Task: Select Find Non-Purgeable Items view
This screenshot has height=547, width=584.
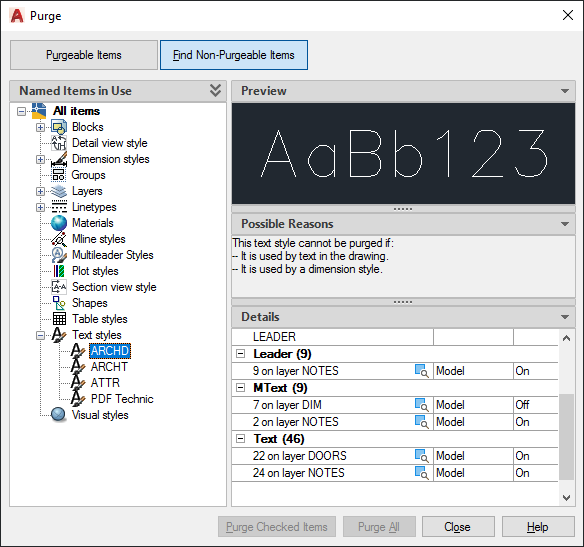Action: (x=234, y=55)
